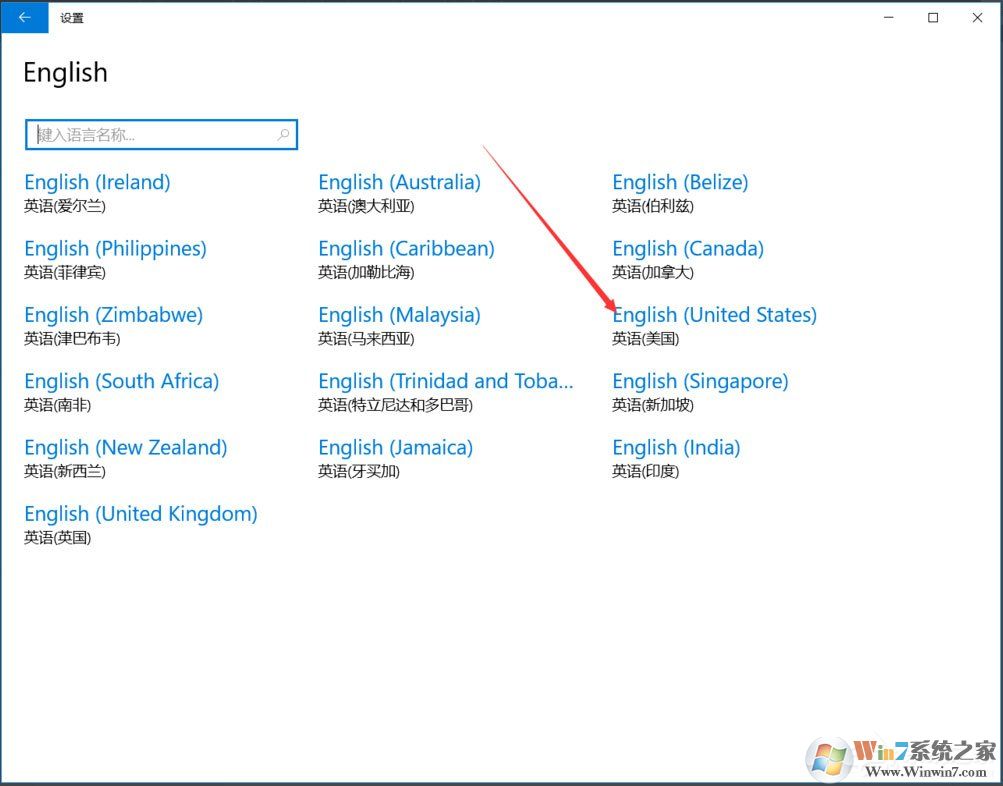
Task: Pick English (Zimbabwe)
Action: tap(113, 315)
